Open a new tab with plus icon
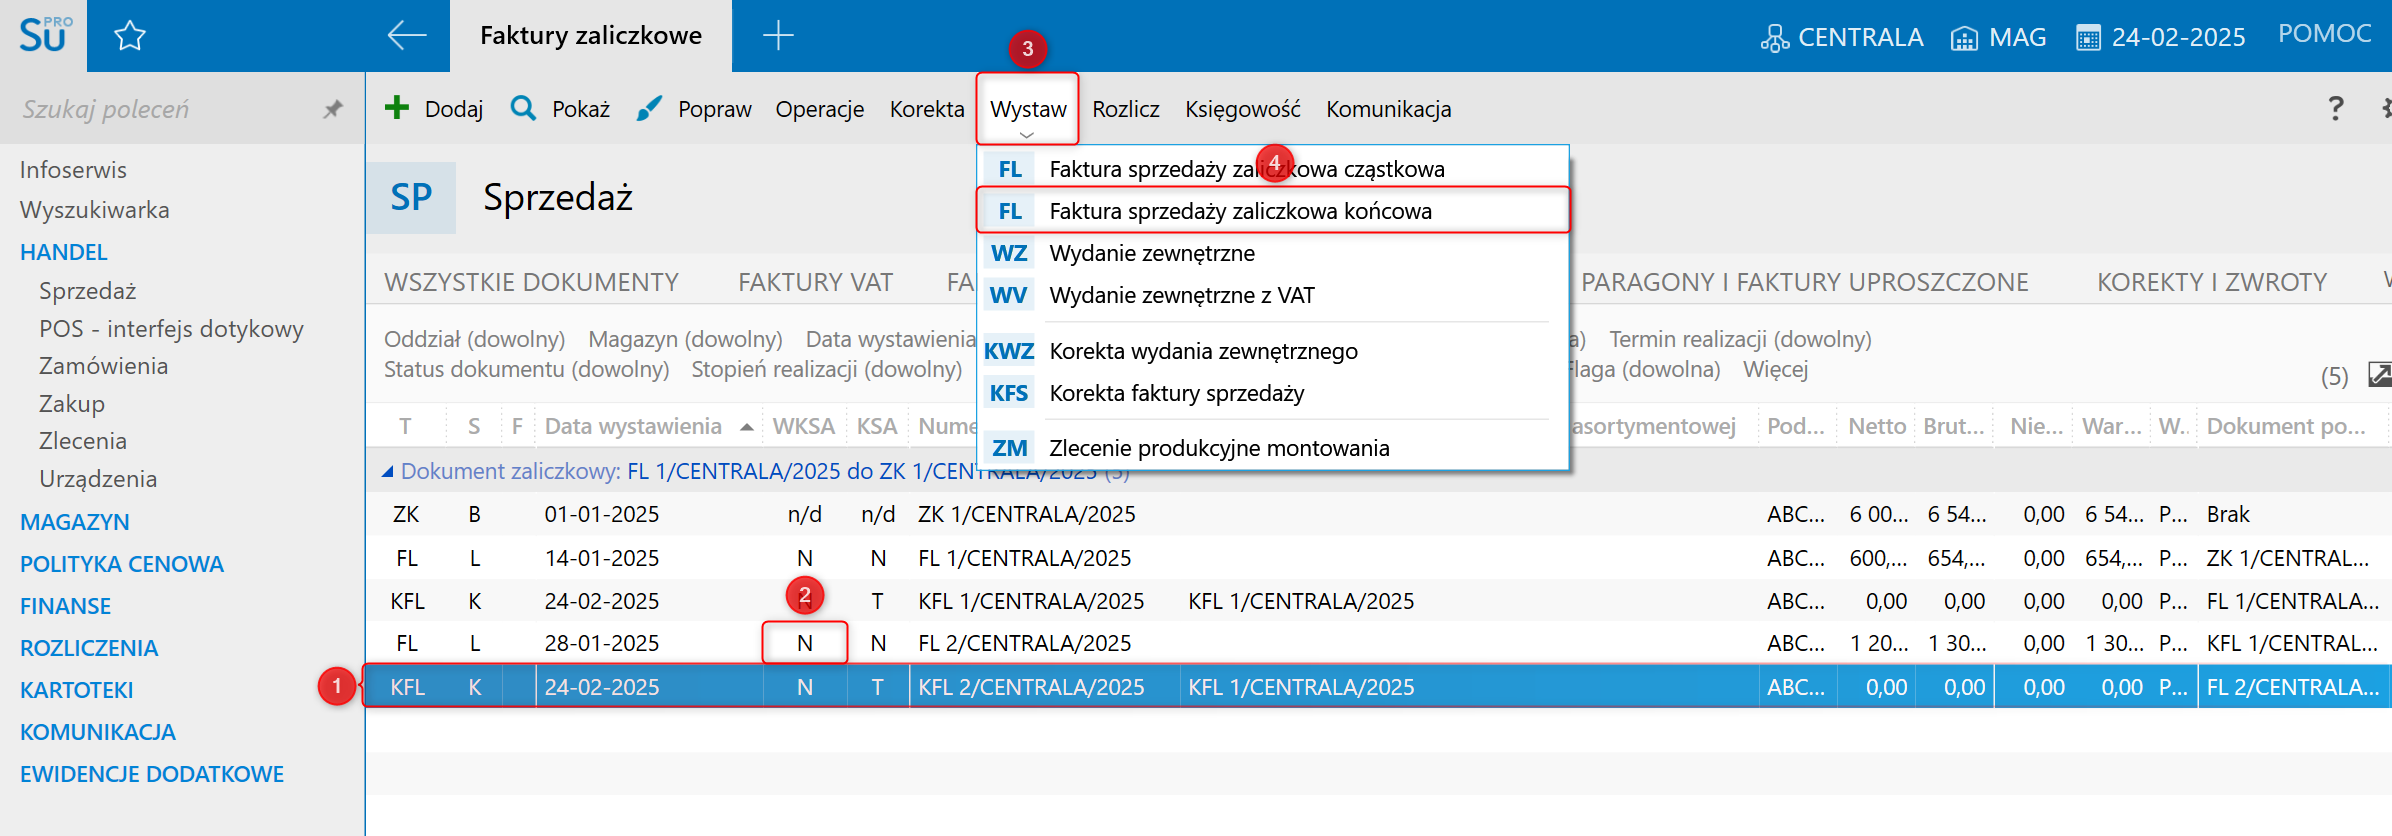2392x836 pixels. click(778, 36)
